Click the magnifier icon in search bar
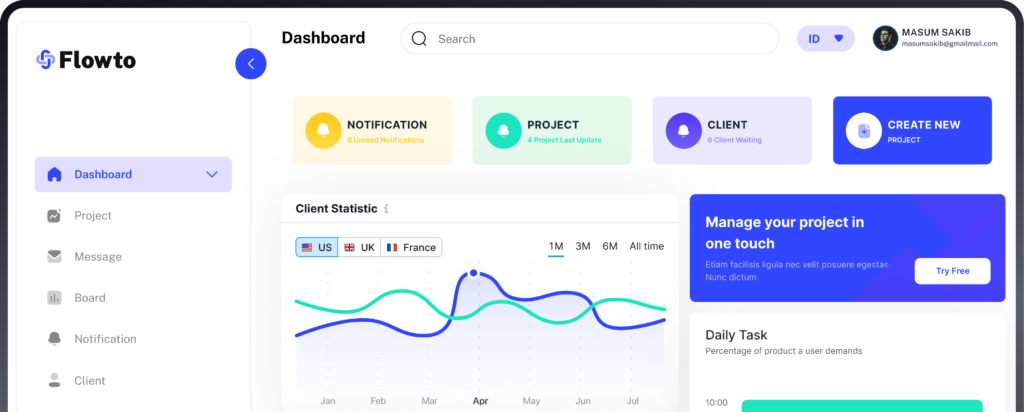The width and height of the screenshot is (1024, 412). click(x=419, y=39)
